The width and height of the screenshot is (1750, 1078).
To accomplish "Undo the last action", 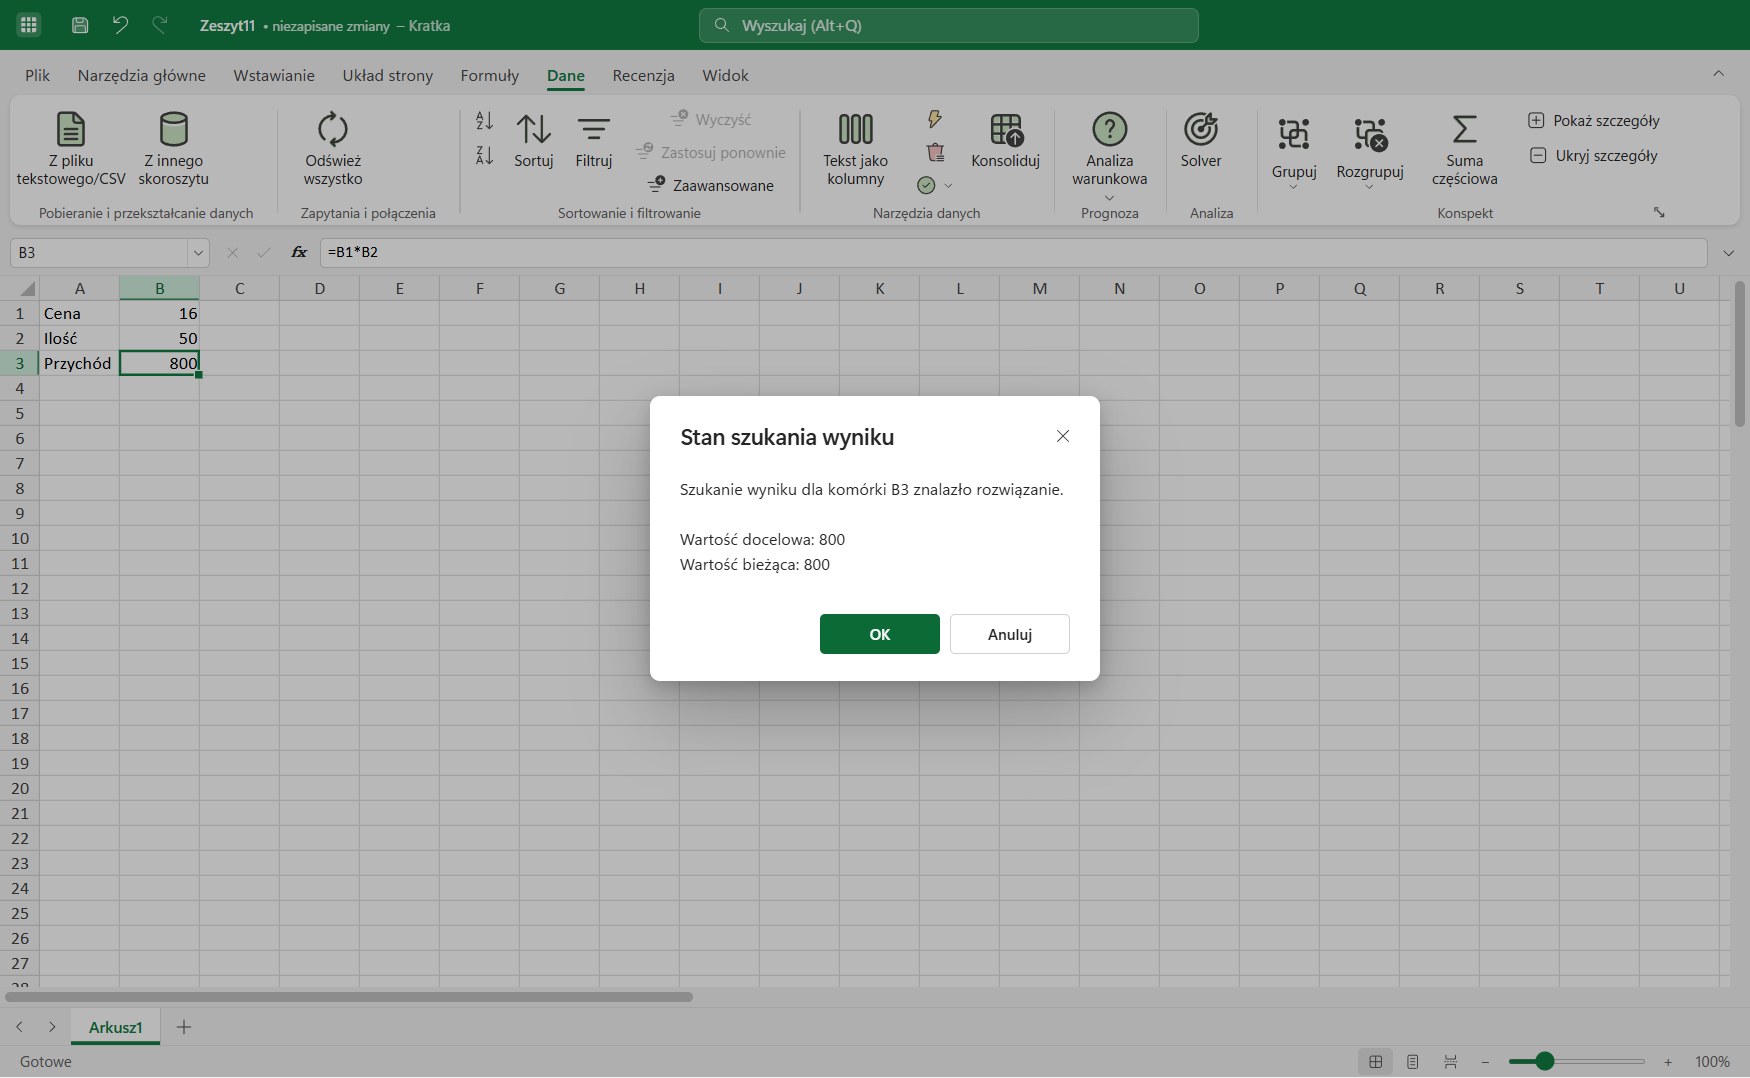I will pos(120,25).
